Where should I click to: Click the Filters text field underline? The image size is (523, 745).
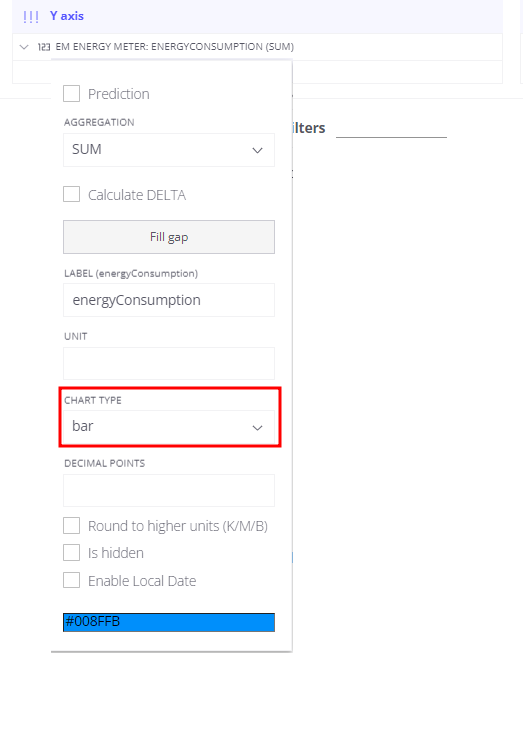(x=391, y=137)
